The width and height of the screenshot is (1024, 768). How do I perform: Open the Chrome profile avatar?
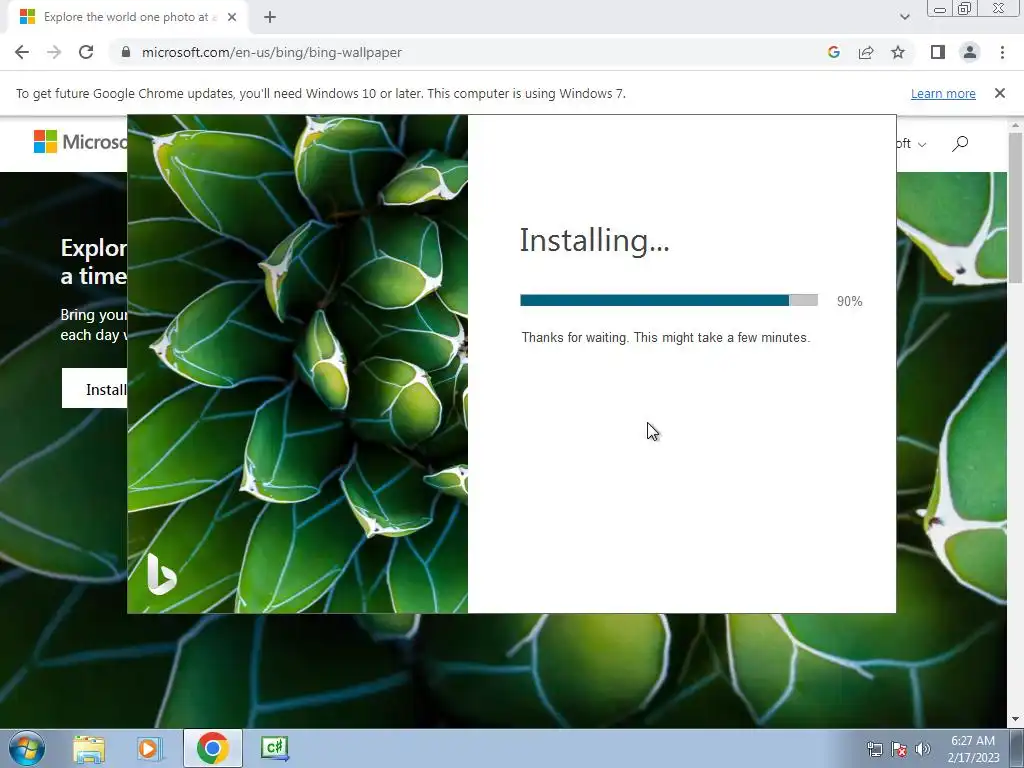(970, 52)
